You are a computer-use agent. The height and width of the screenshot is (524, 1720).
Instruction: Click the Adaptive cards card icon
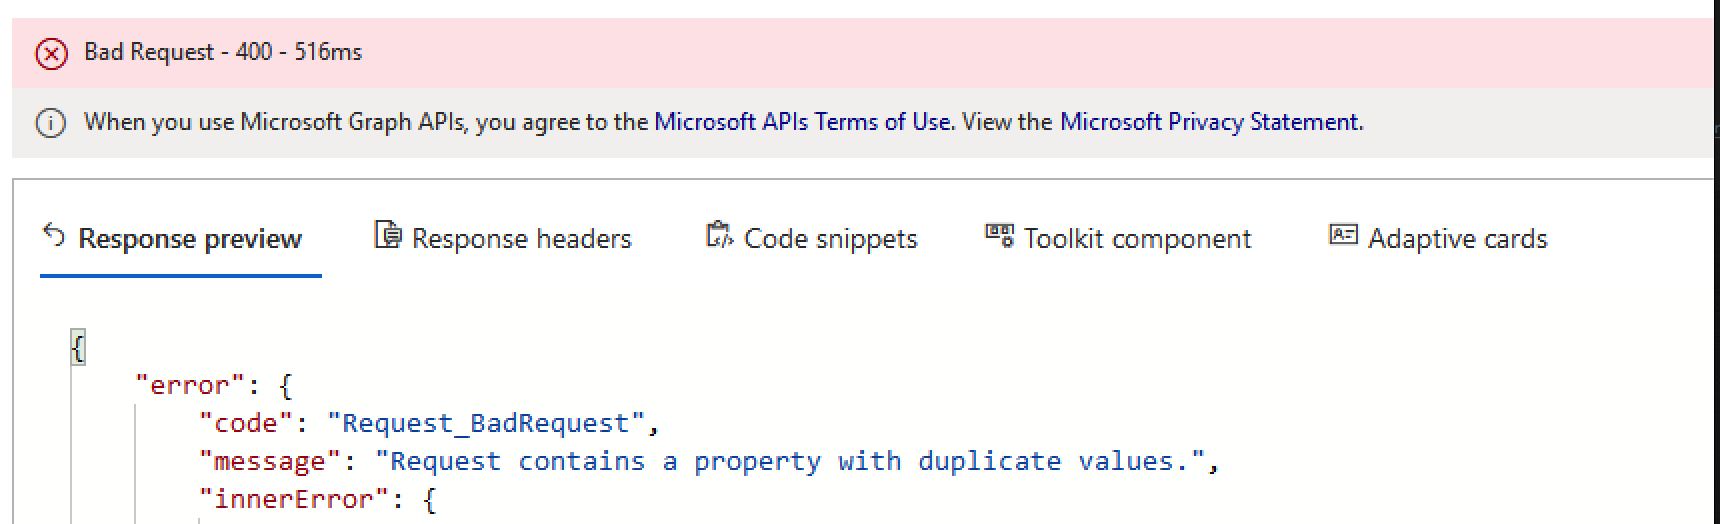[1342, 235]
